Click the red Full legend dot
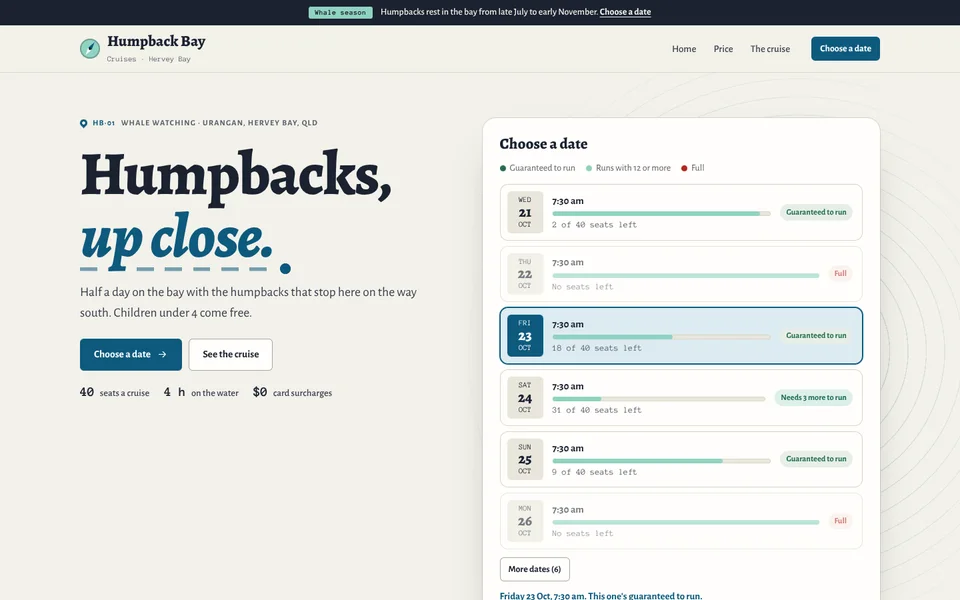The width and height of the screenshot is (960, 600). click(684, 168)
